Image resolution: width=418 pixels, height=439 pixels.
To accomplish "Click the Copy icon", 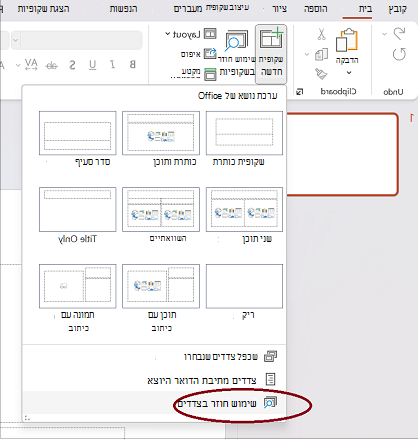I will click(321, 54).
